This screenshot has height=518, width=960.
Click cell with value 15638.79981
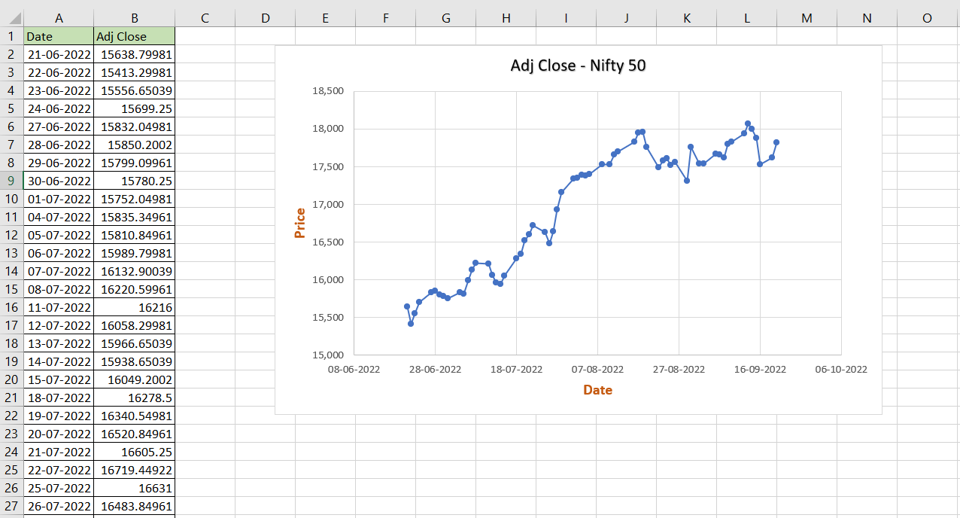pos(134,54)
